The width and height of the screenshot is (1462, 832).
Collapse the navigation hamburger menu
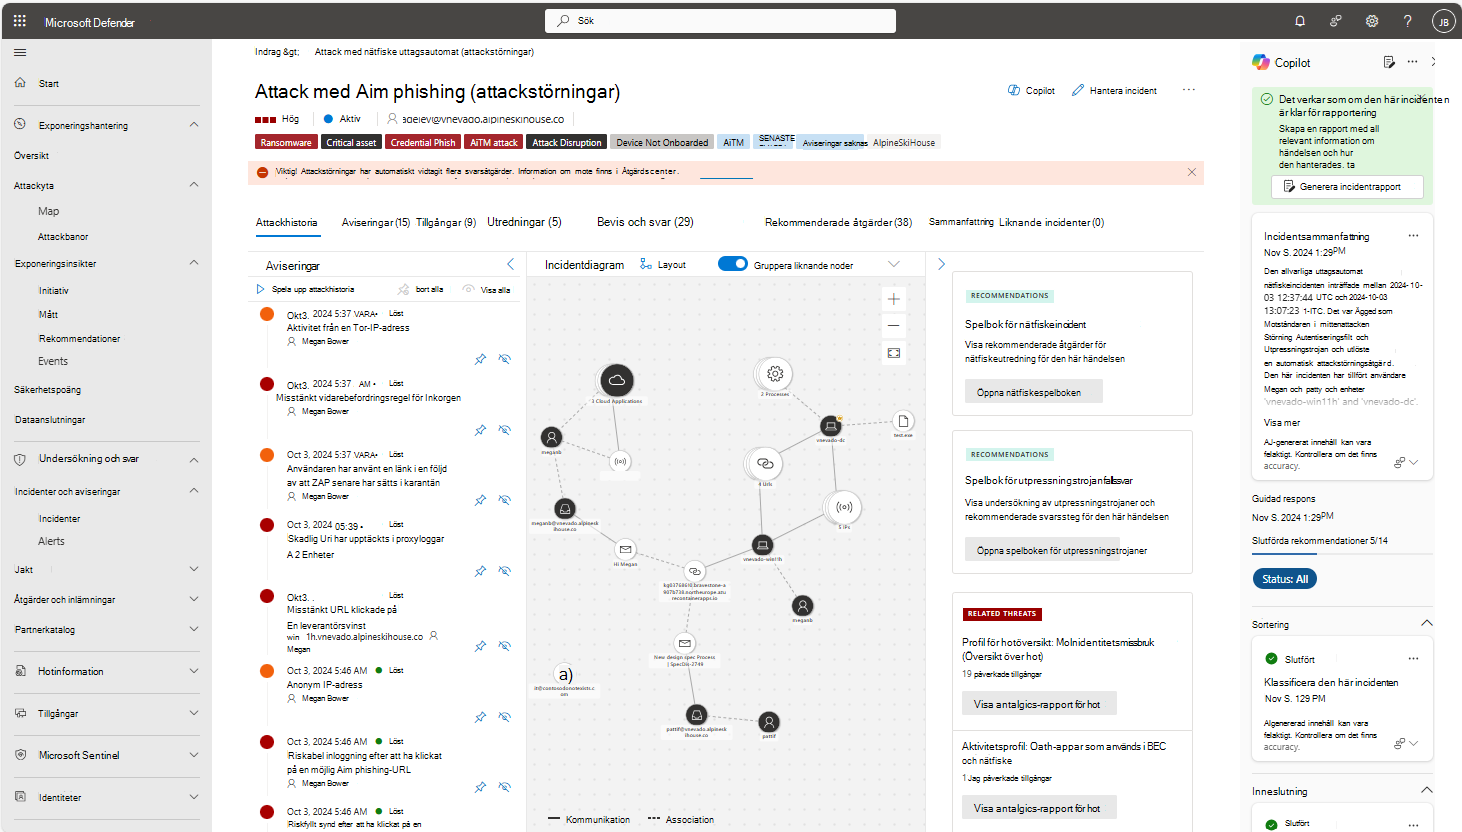[20, 53]
